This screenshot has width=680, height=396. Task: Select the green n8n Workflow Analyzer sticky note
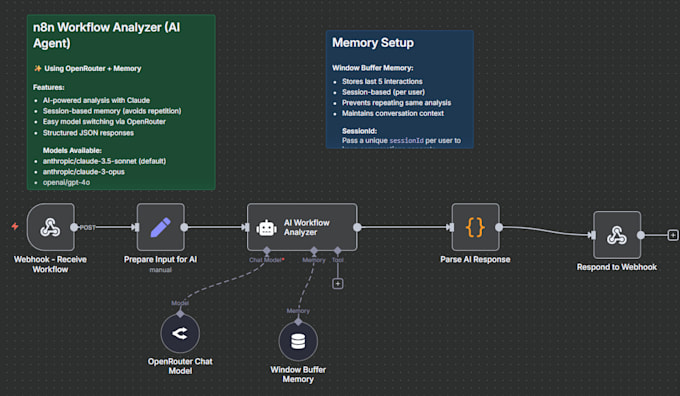coord(121,102)
